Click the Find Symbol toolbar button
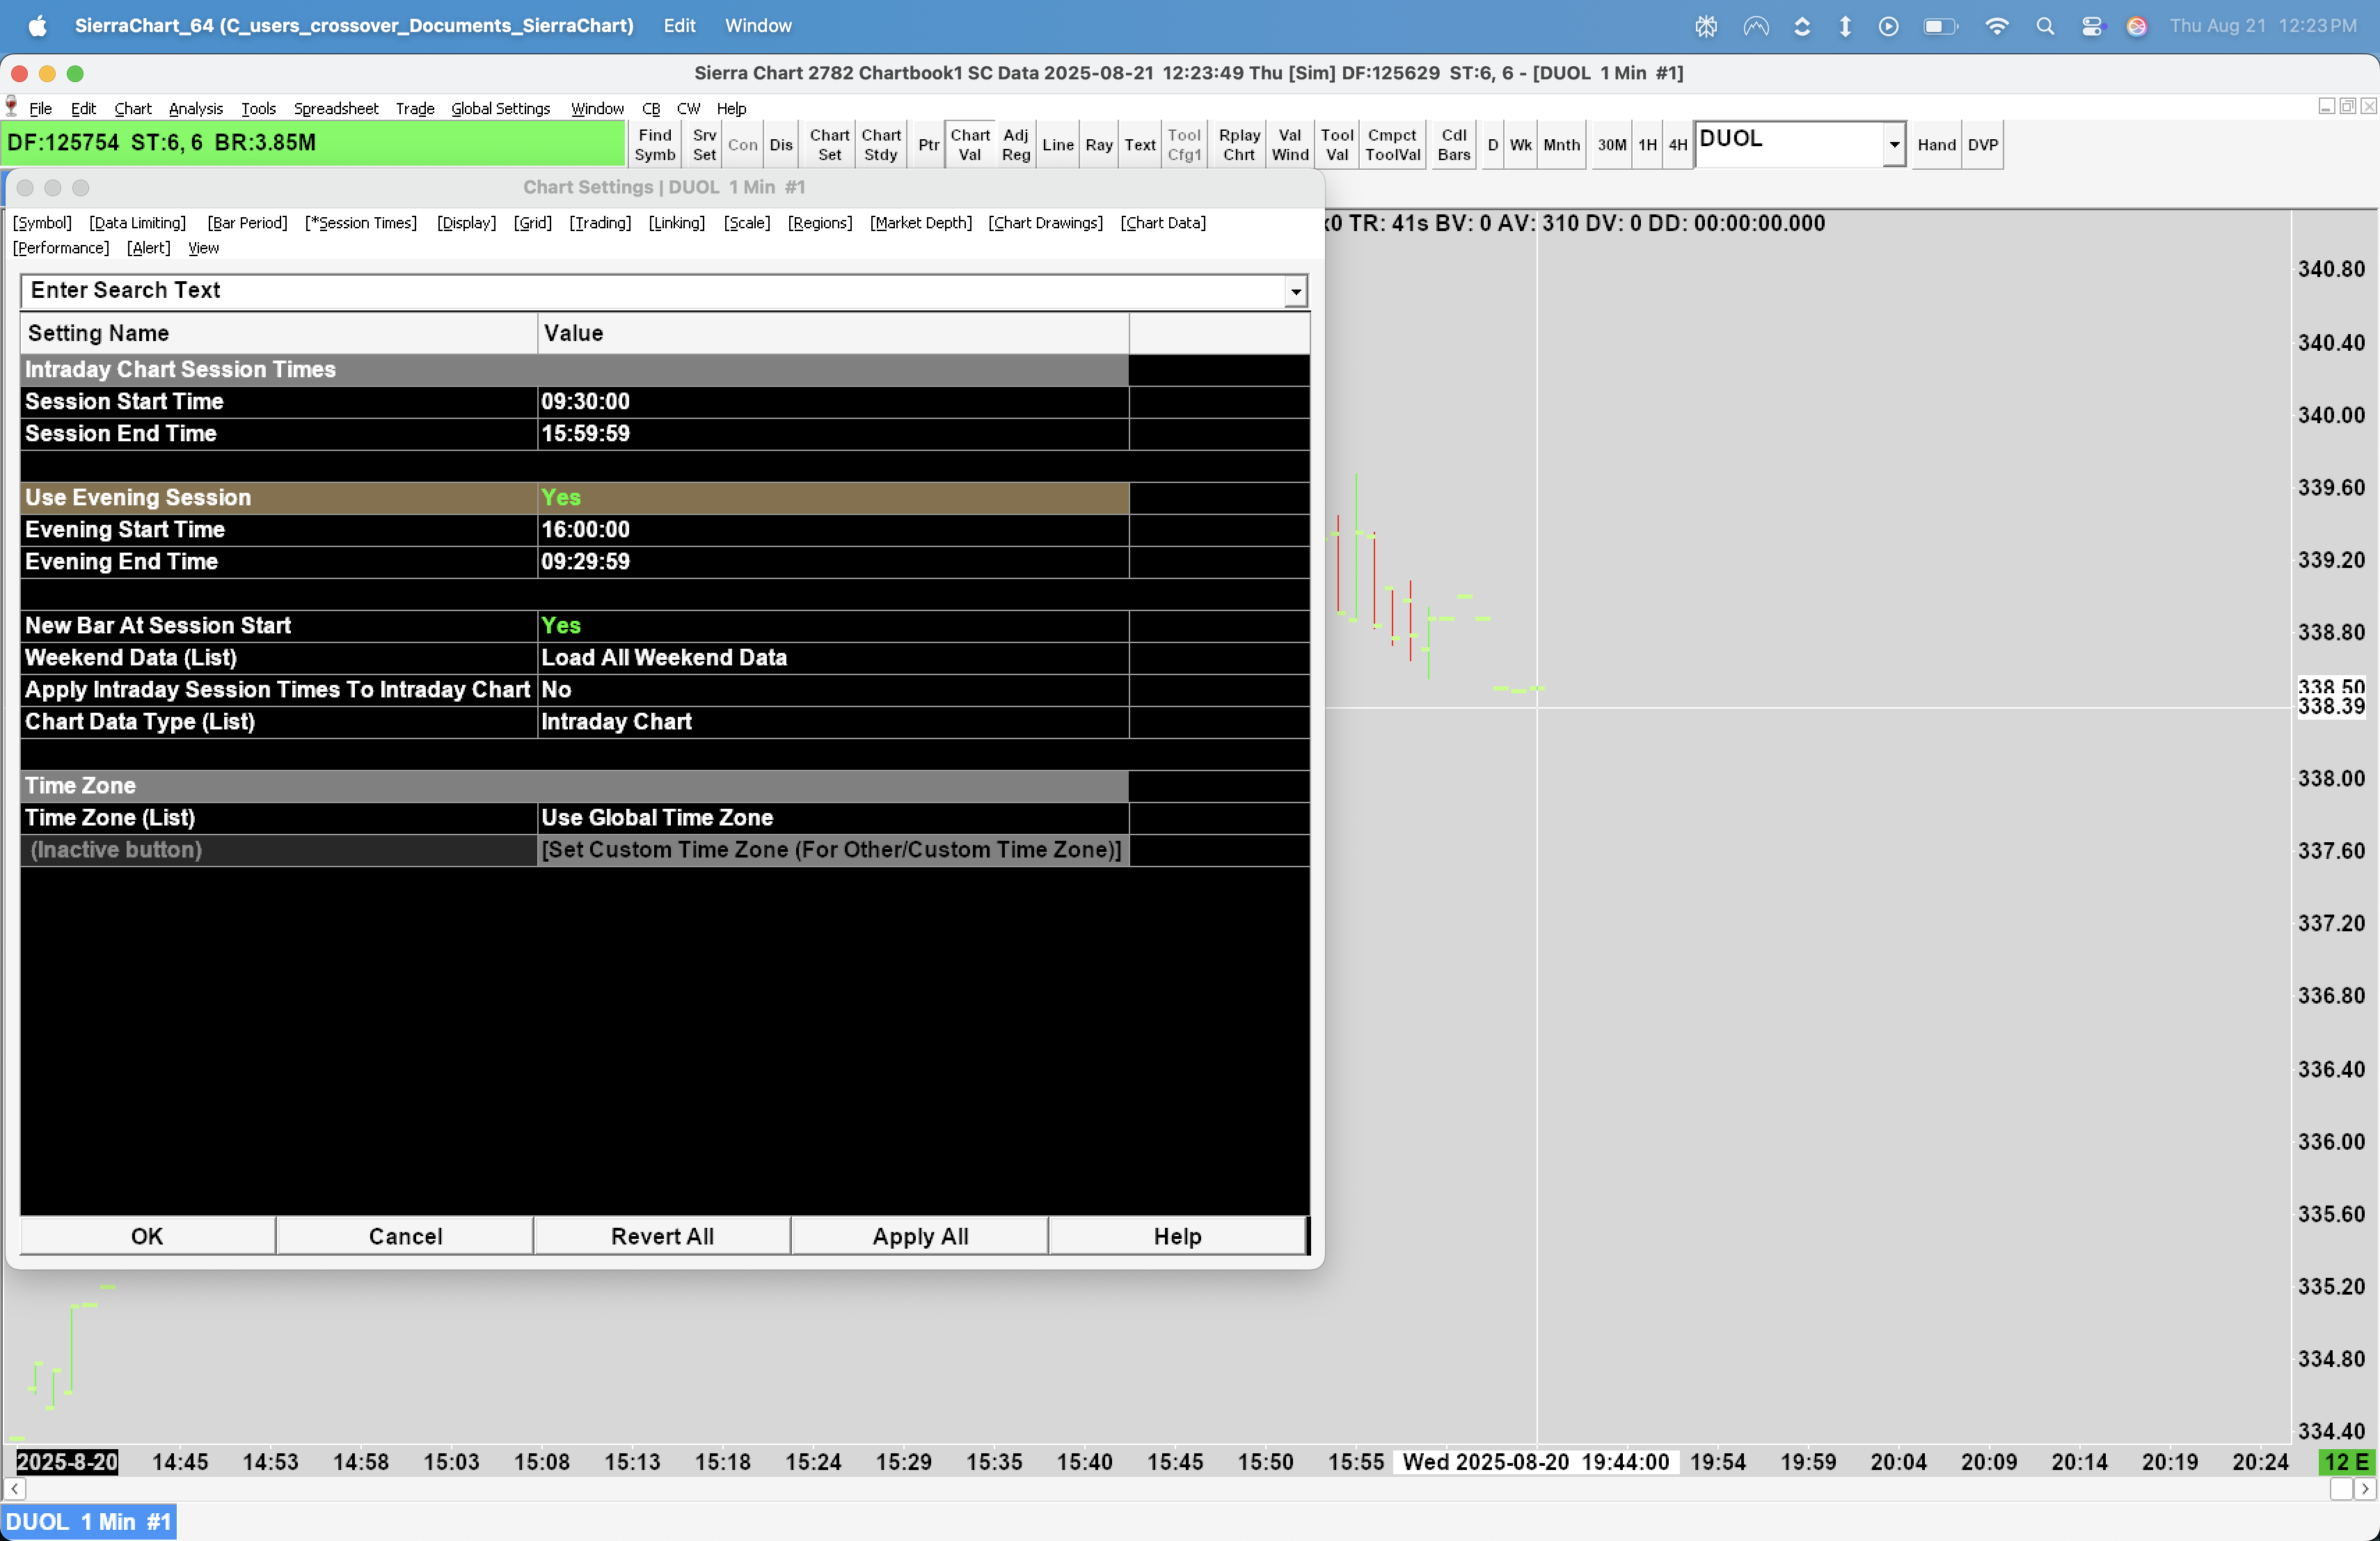 click(x=654, y=145)
